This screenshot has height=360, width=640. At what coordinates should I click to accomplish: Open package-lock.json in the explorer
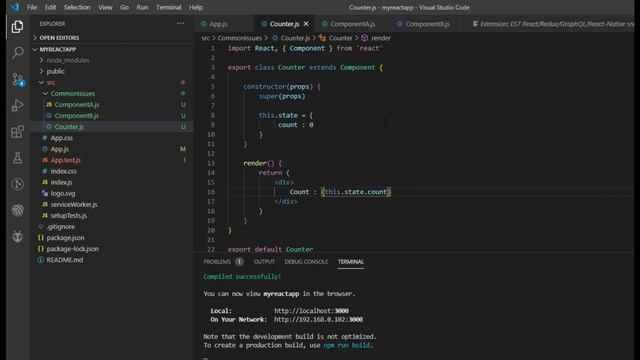coord(111,249)
